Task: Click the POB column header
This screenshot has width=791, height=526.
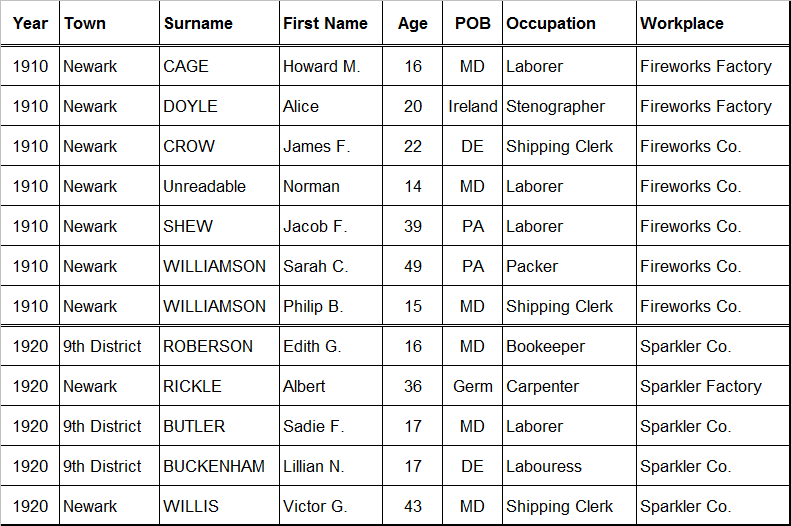Action: click(472, 23)
